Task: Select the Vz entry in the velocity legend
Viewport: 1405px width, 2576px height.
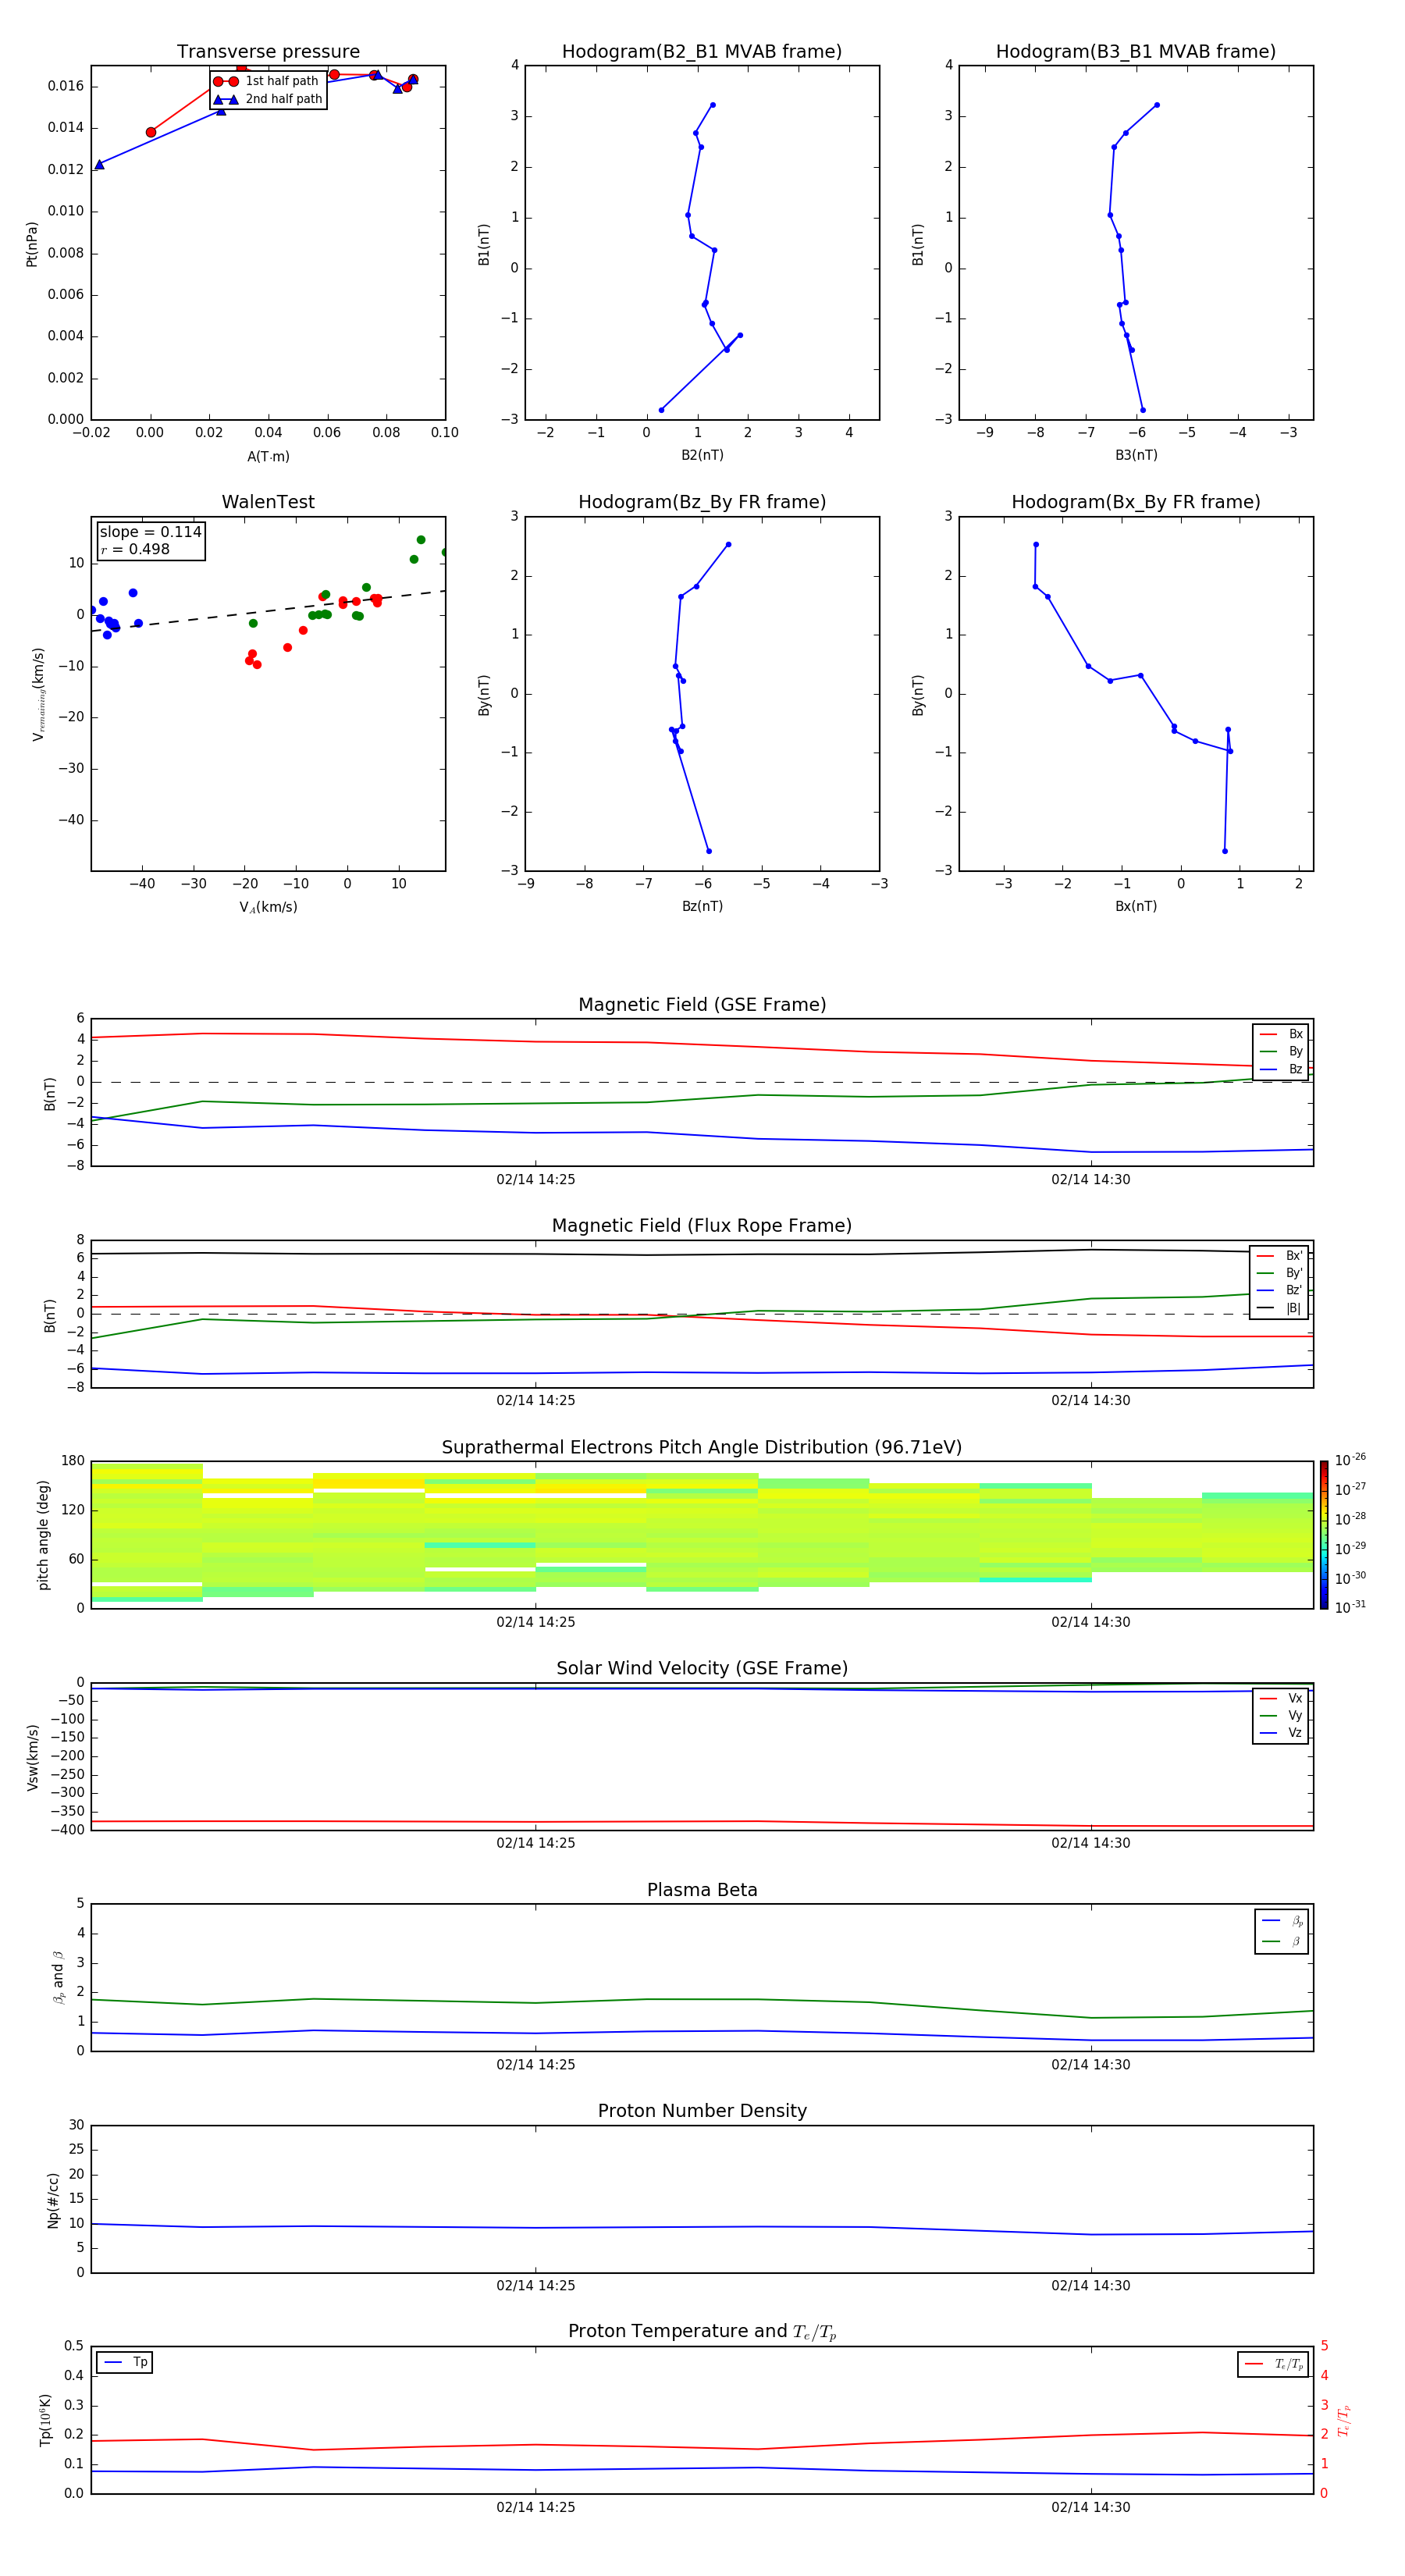Action: click(x=1281, y=1733)
